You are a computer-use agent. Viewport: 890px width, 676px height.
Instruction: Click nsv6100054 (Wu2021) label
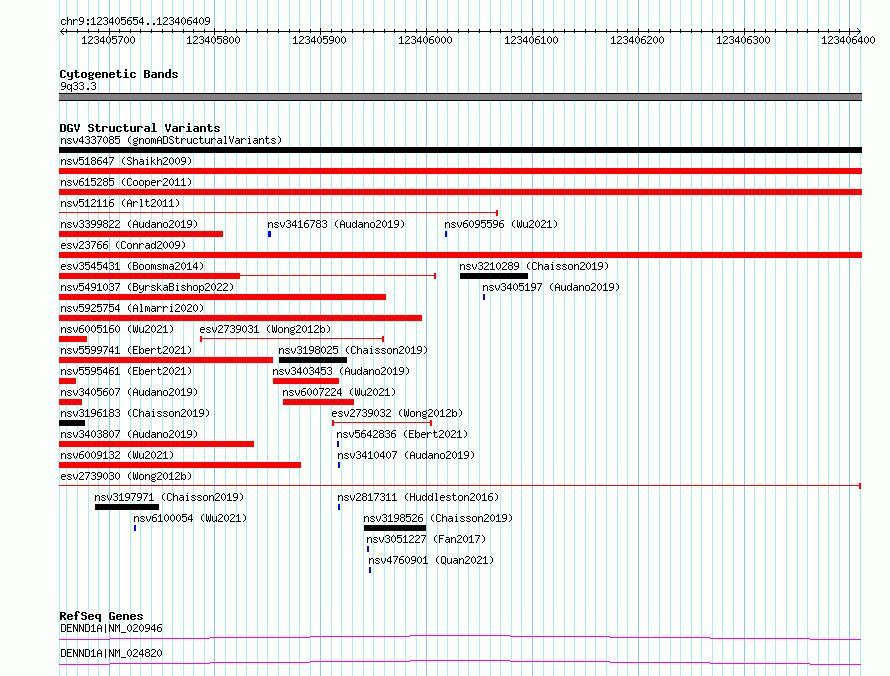[190, 518]
